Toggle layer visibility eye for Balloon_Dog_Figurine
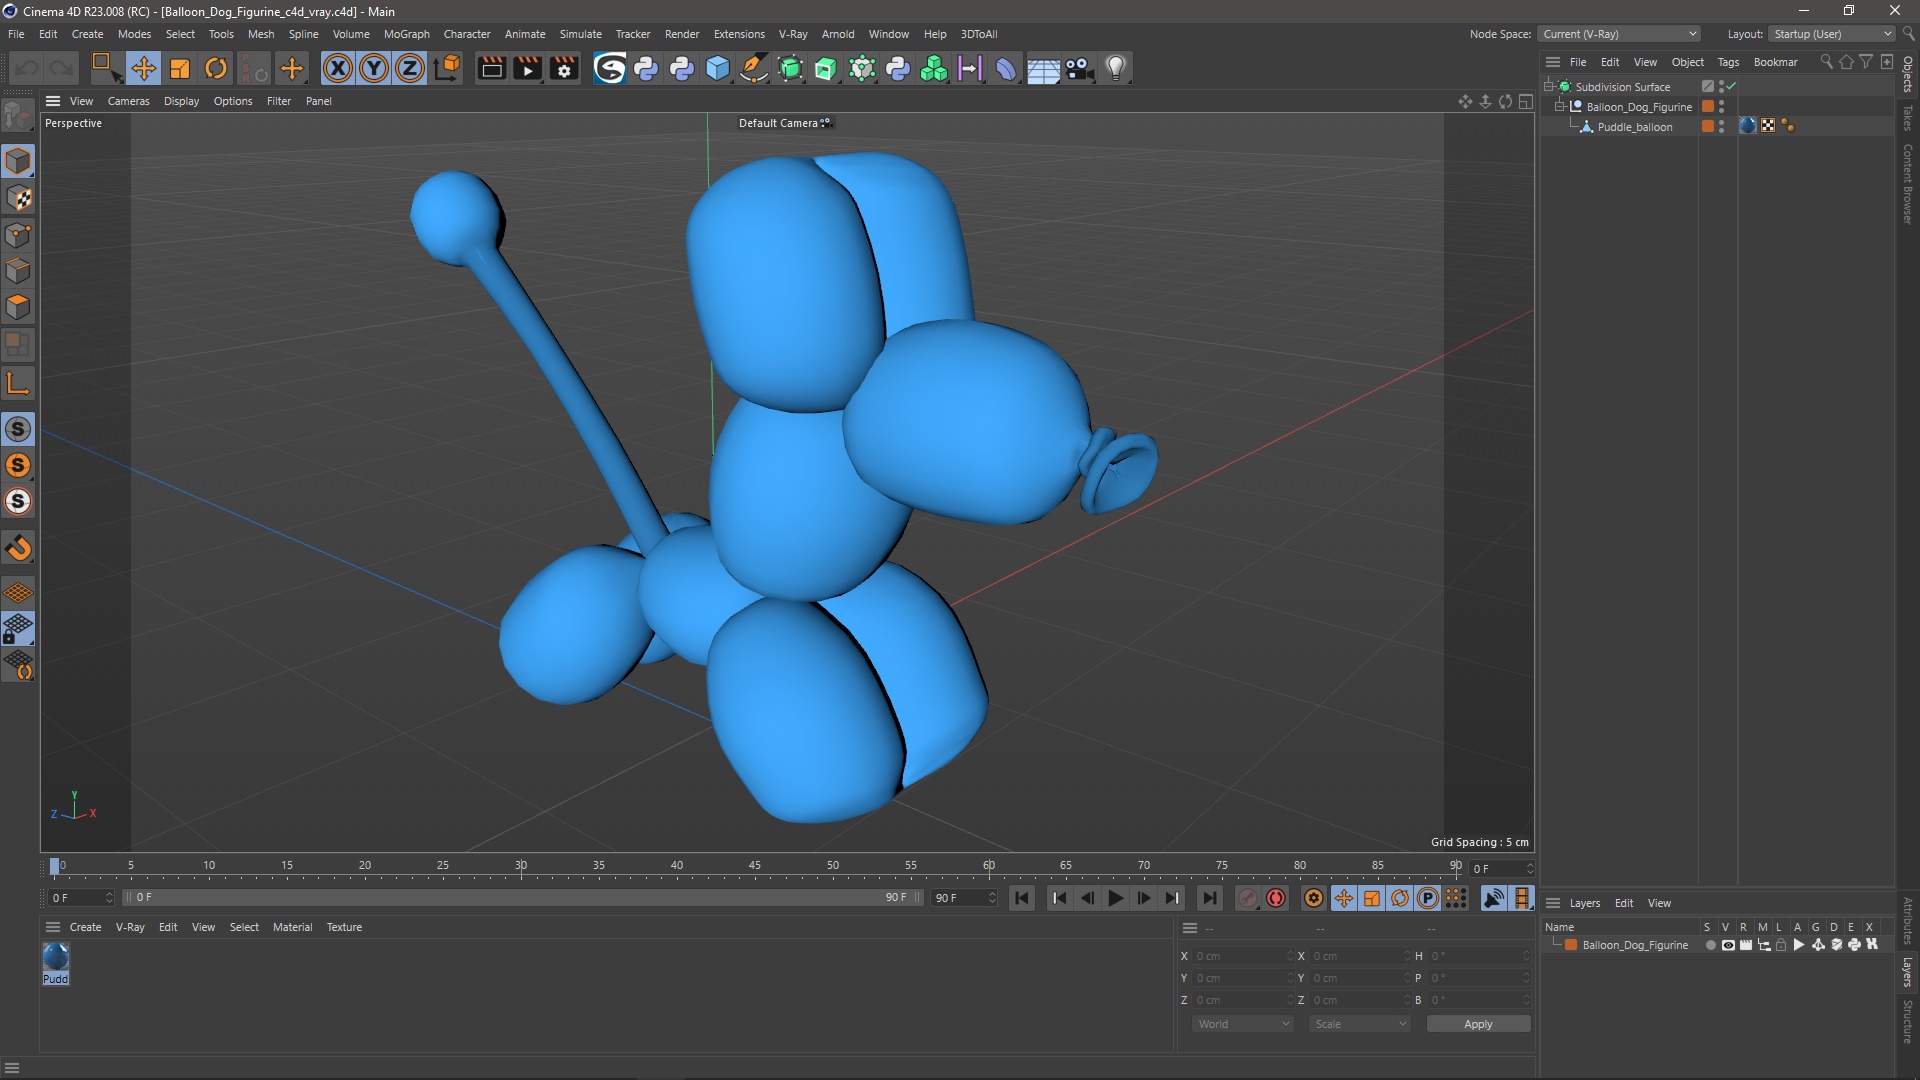Image resolution: width=1920 pixels, height=1080 pixels. (1728, 945)
